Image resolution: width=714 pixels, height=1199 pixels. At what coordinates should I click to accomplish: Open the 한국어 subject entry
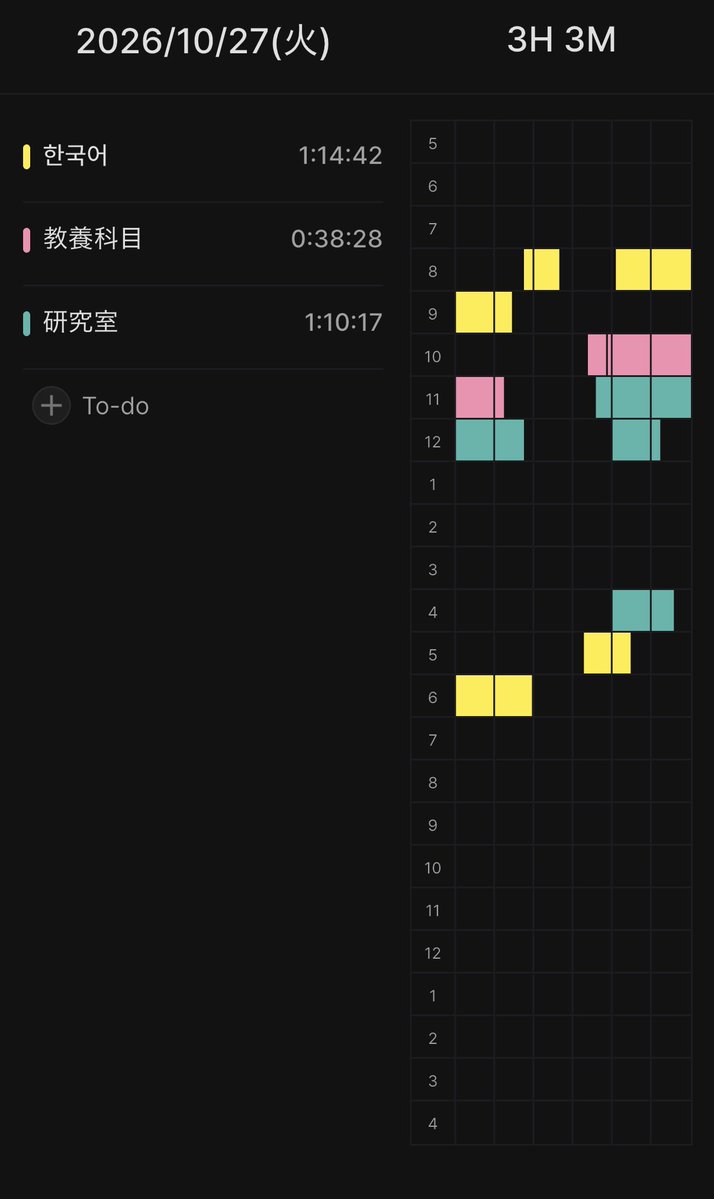(x=203, y=156)
